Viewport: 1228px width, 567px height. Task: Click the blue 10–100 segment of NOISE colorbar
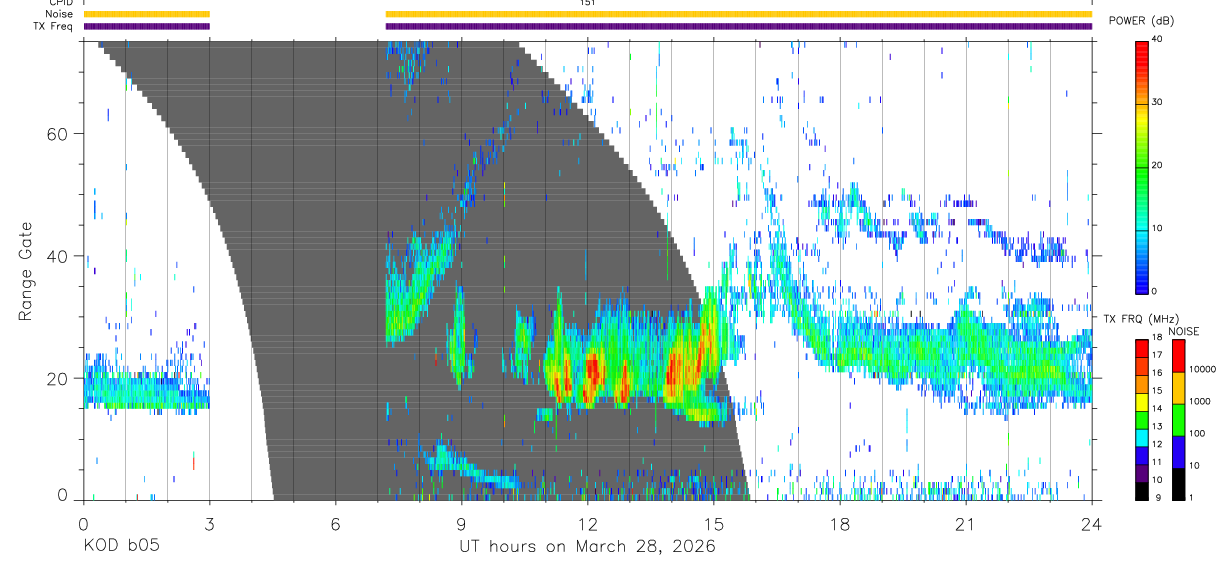pyautogui.click(x=1178, y=452)
